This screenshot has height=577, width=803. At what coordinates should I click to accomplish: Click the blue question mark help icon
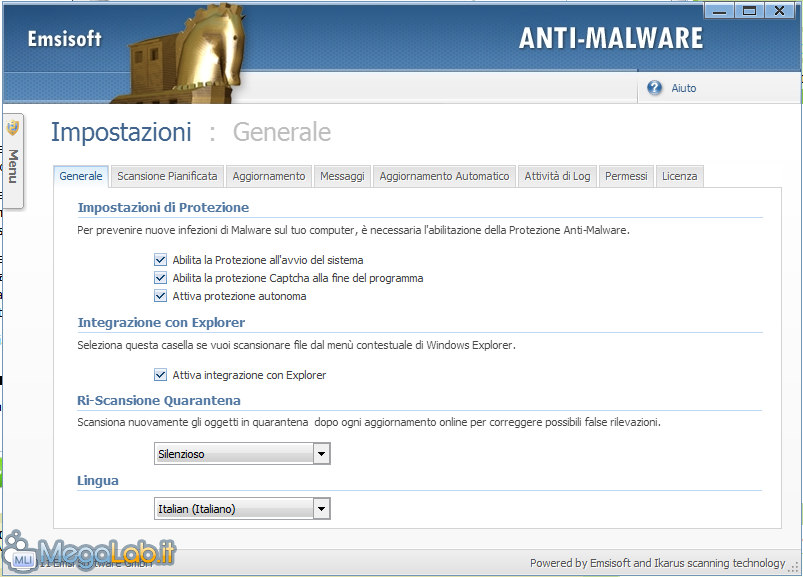(654, 88)
